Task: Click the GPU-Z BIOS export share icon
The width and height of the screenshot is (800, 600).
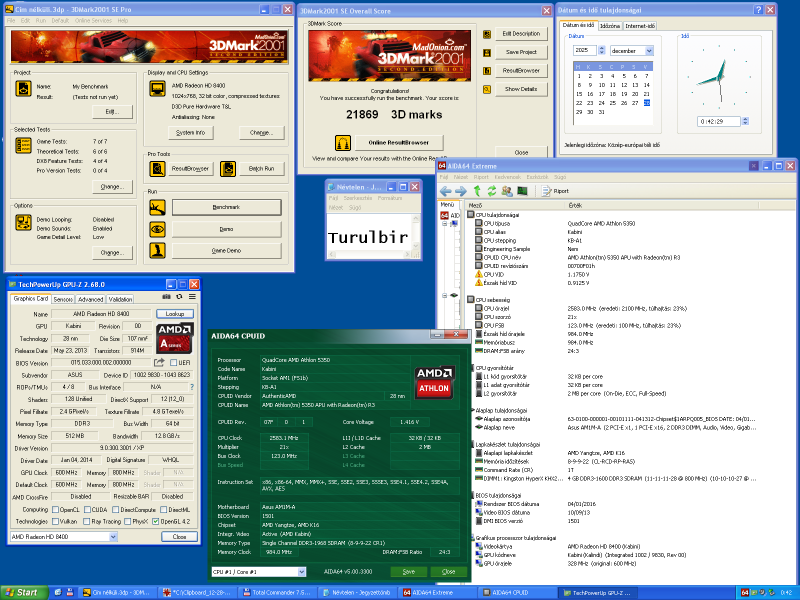Action: tap(159, 362)
